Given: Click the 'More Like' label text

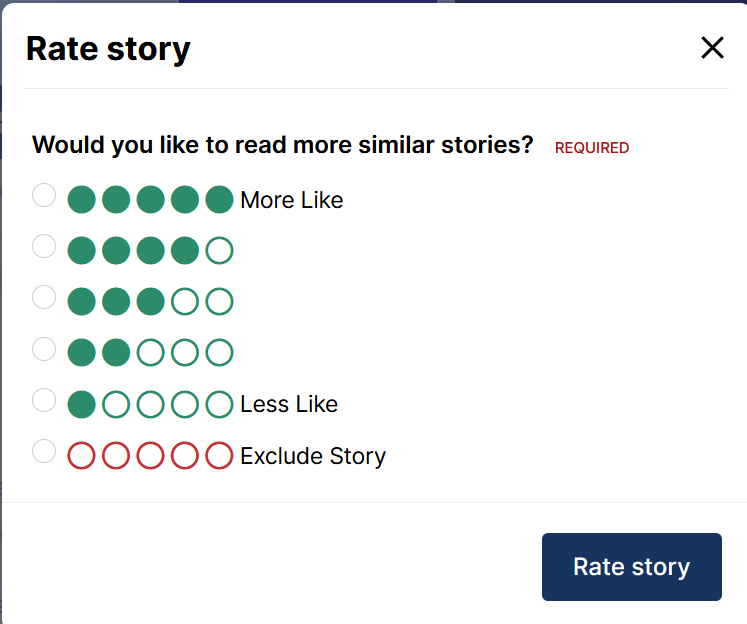Looking at the screenshot, I should click(291, 200).
